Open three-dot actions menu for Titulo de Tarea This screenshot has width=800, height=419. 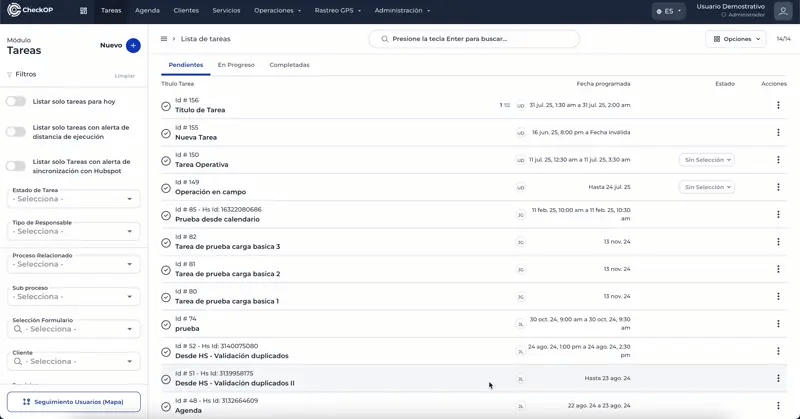(778, 105)
